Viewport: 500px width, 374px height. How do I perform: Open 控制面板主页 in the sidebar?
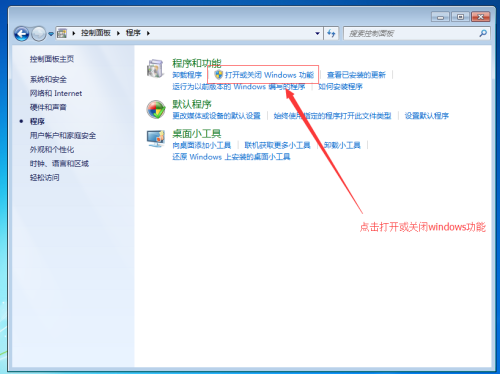click(52, 59)
